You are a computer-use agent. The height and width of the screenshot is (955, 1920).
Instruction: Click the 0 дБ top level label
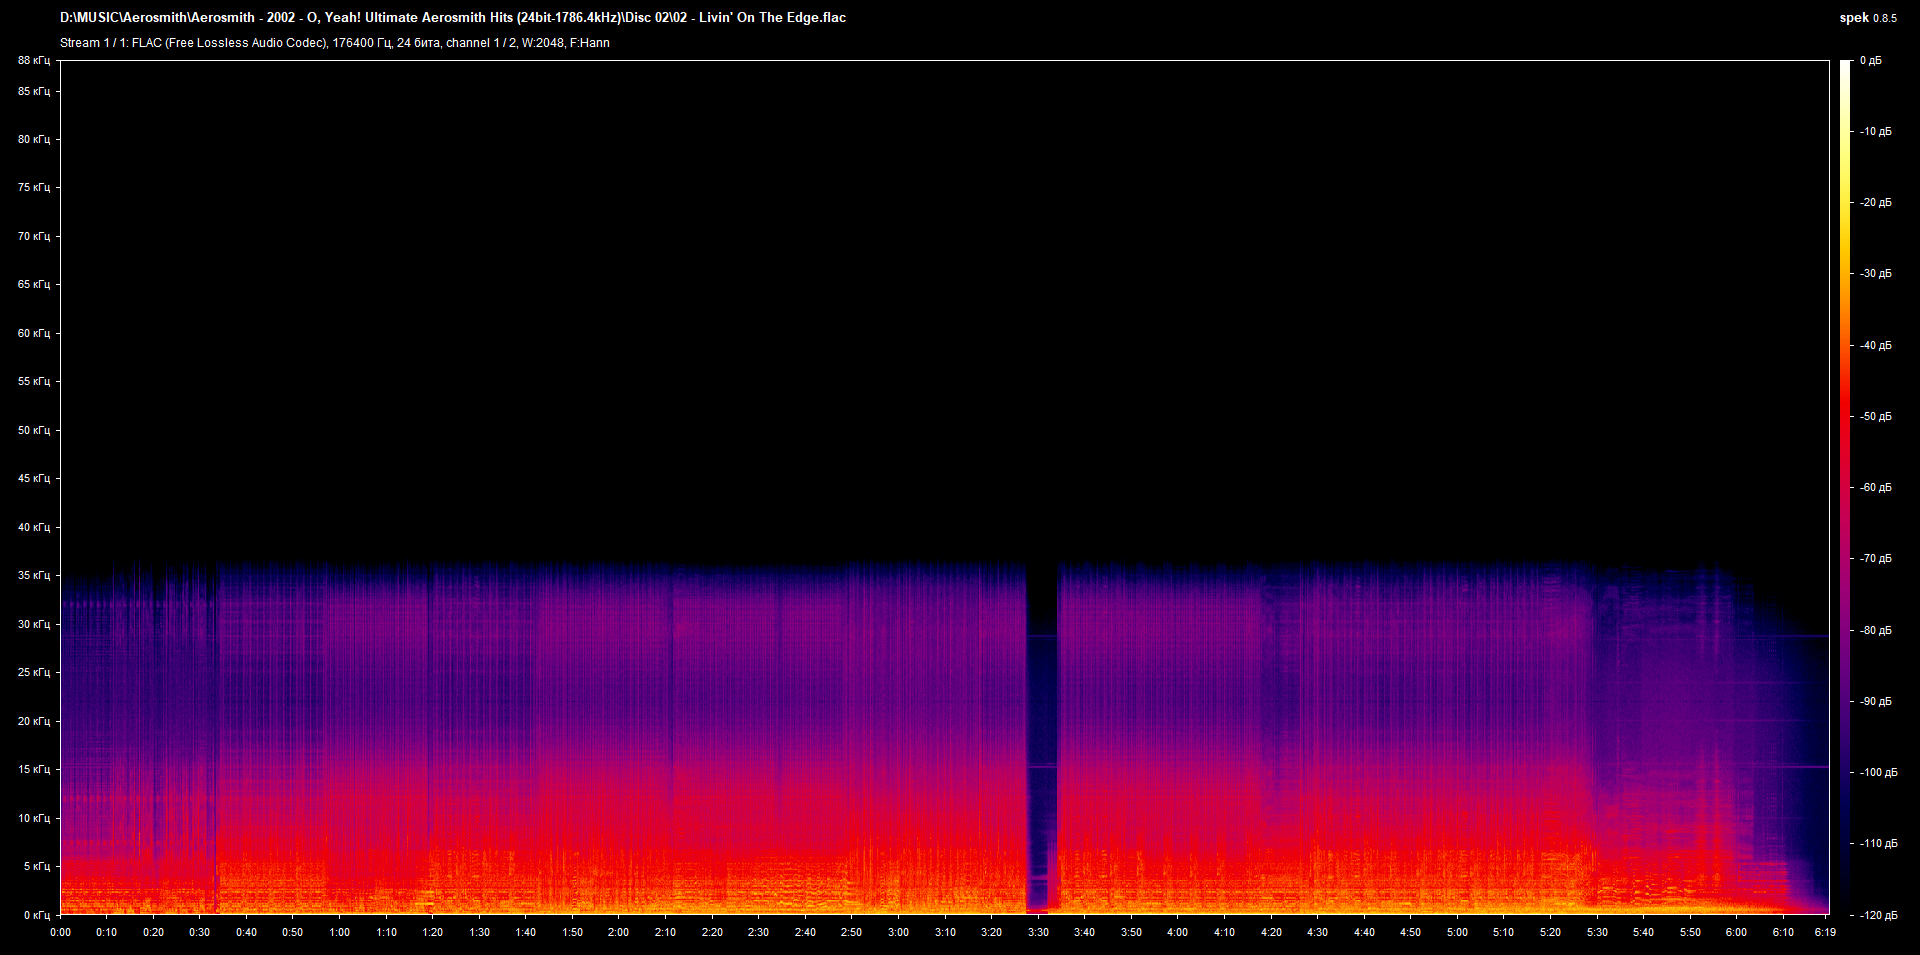1870,61
